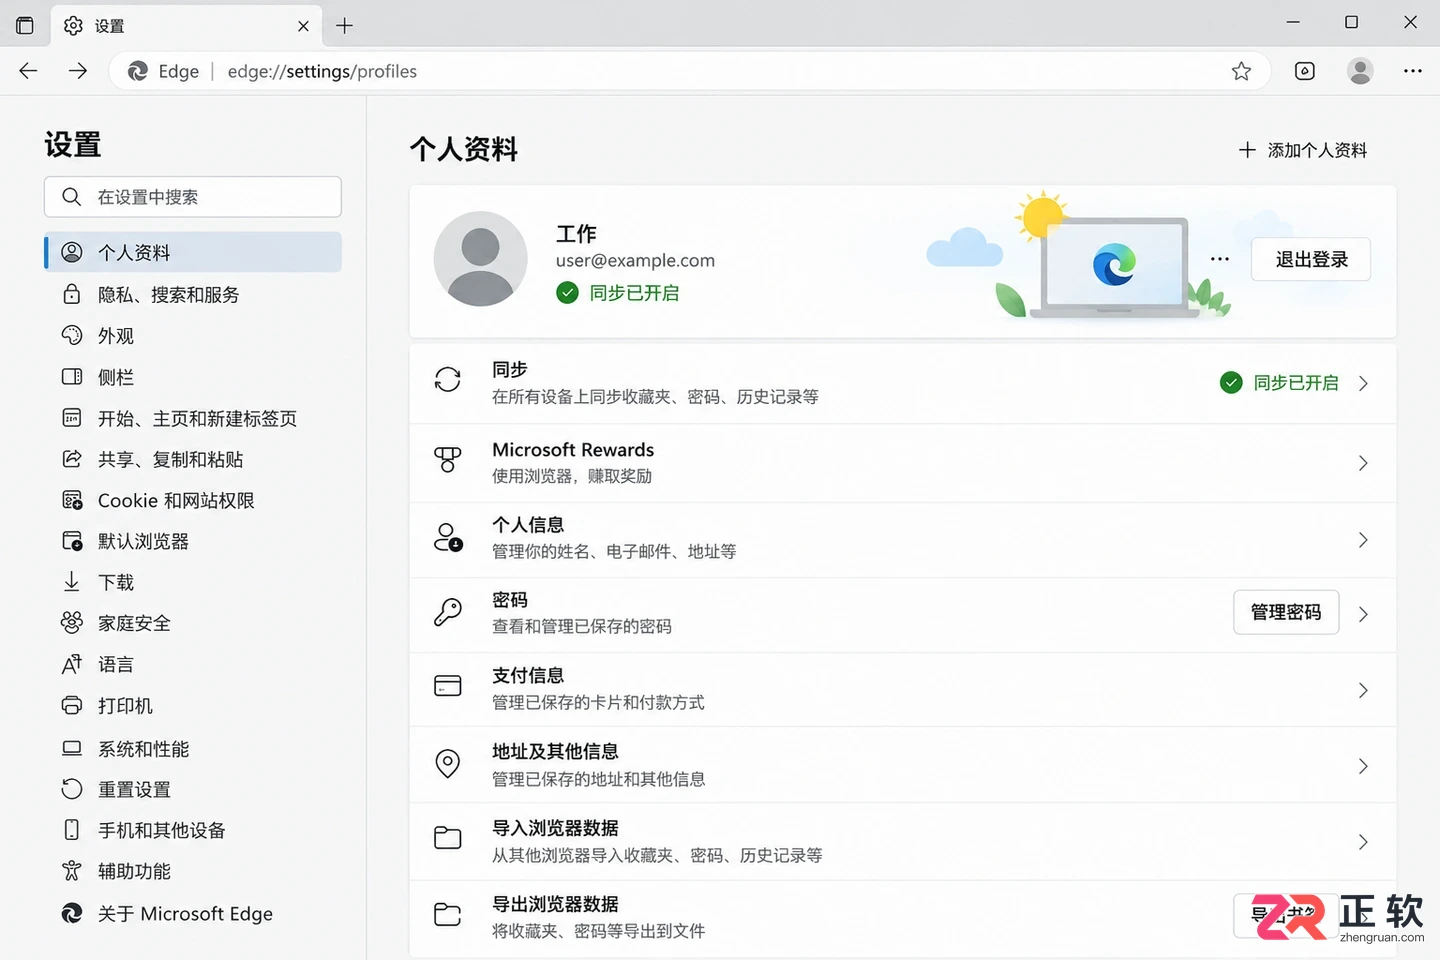Expand the 地址及其他信息 row chevron
Screen dimensions: 1440x960
click(1363, 766)
